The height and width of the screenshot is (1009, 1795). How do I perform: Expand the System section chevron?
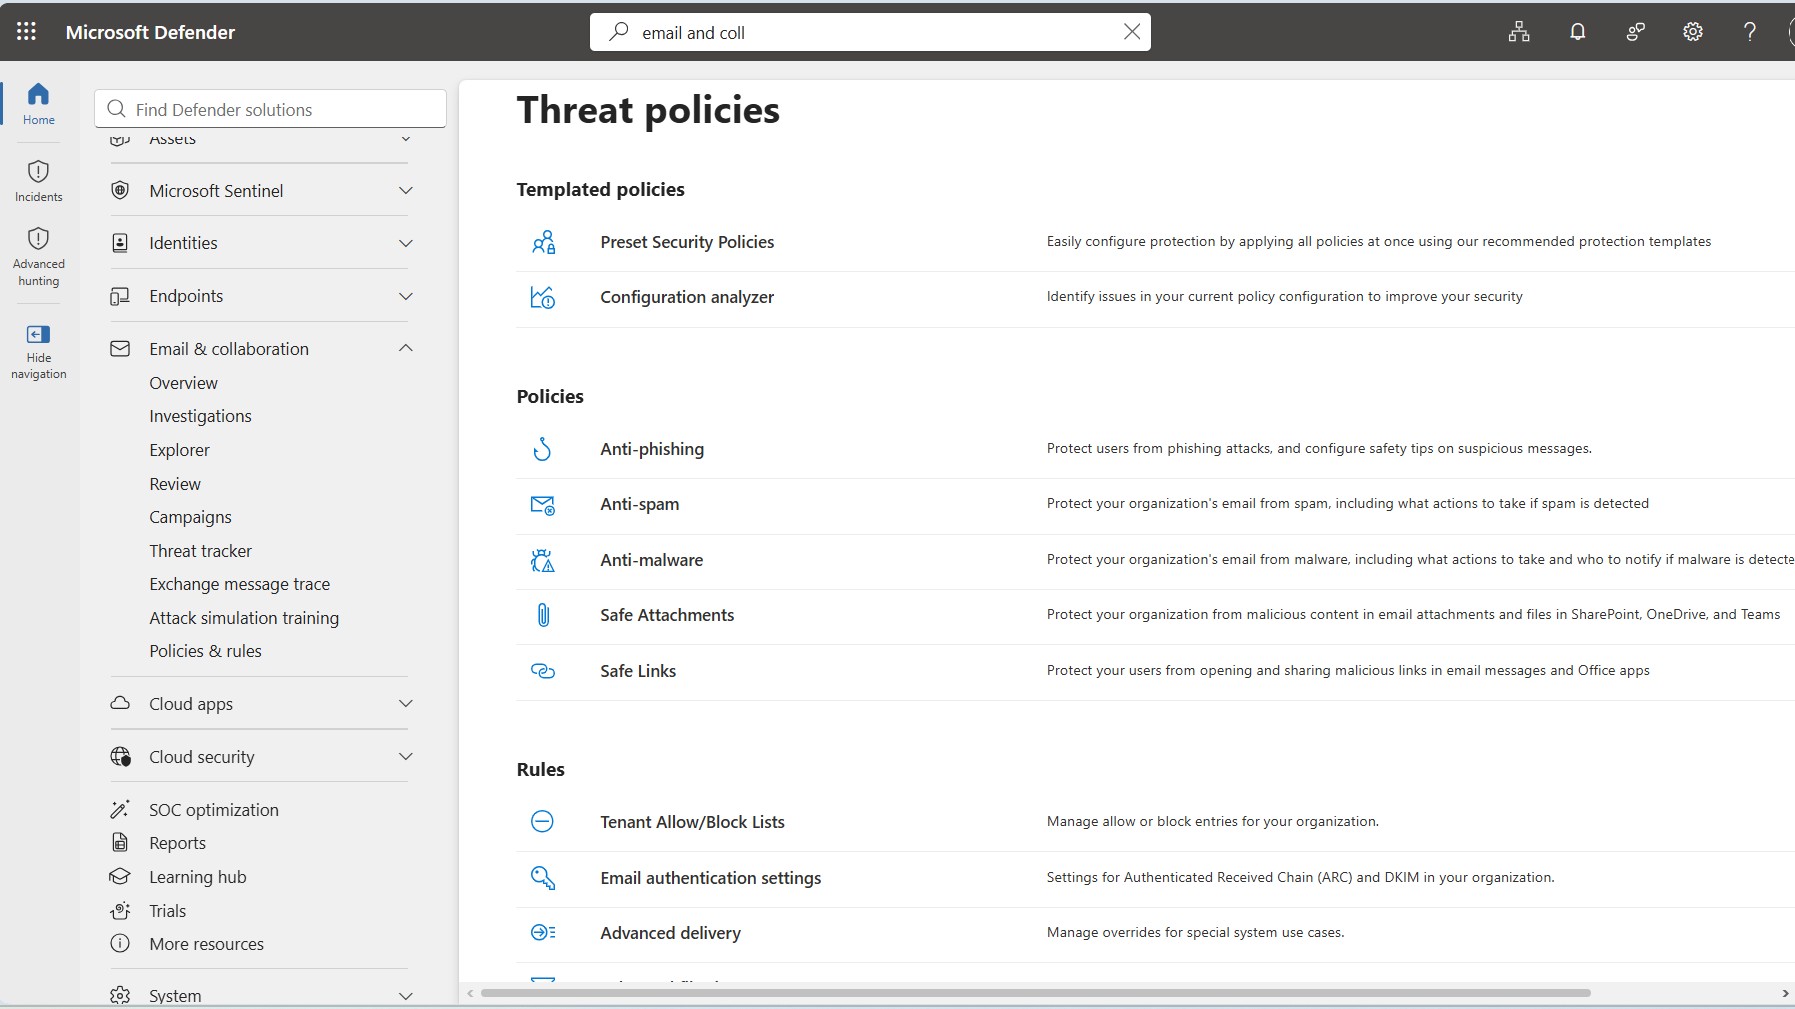(x=406, y=996)
